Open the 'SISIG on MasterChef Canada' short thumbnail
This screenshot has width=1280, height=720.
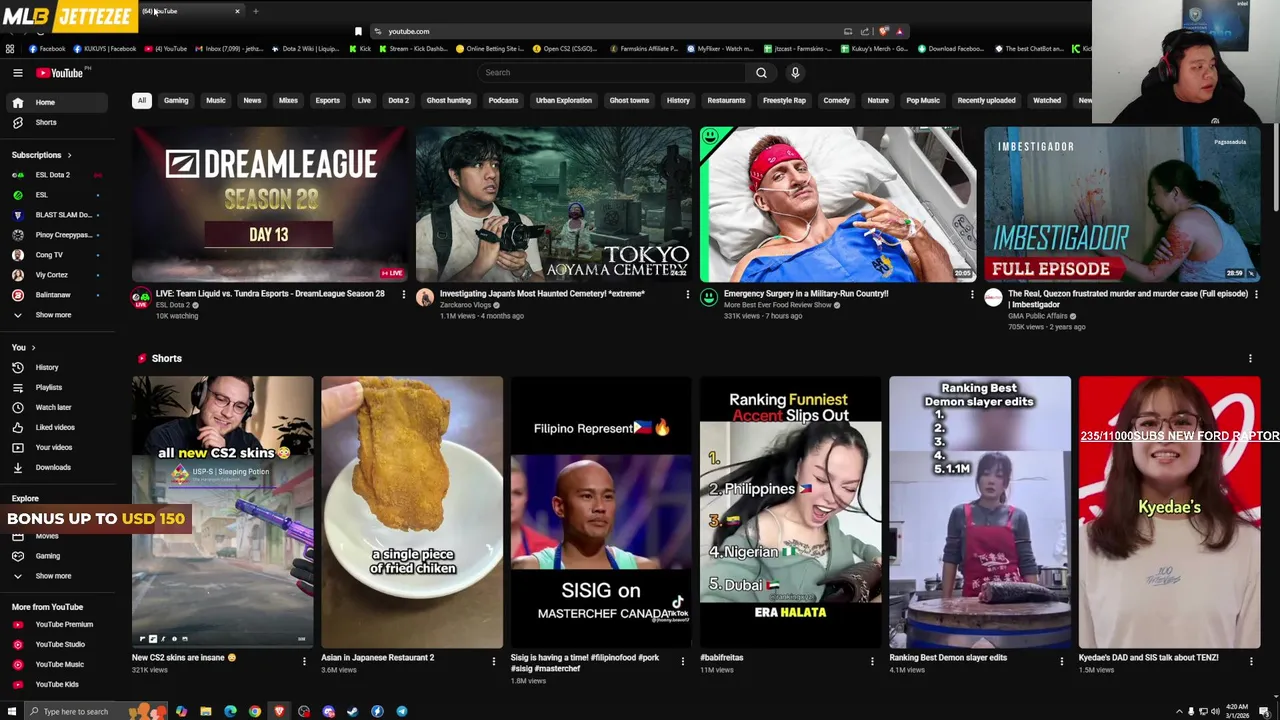[x=601, y=512]
